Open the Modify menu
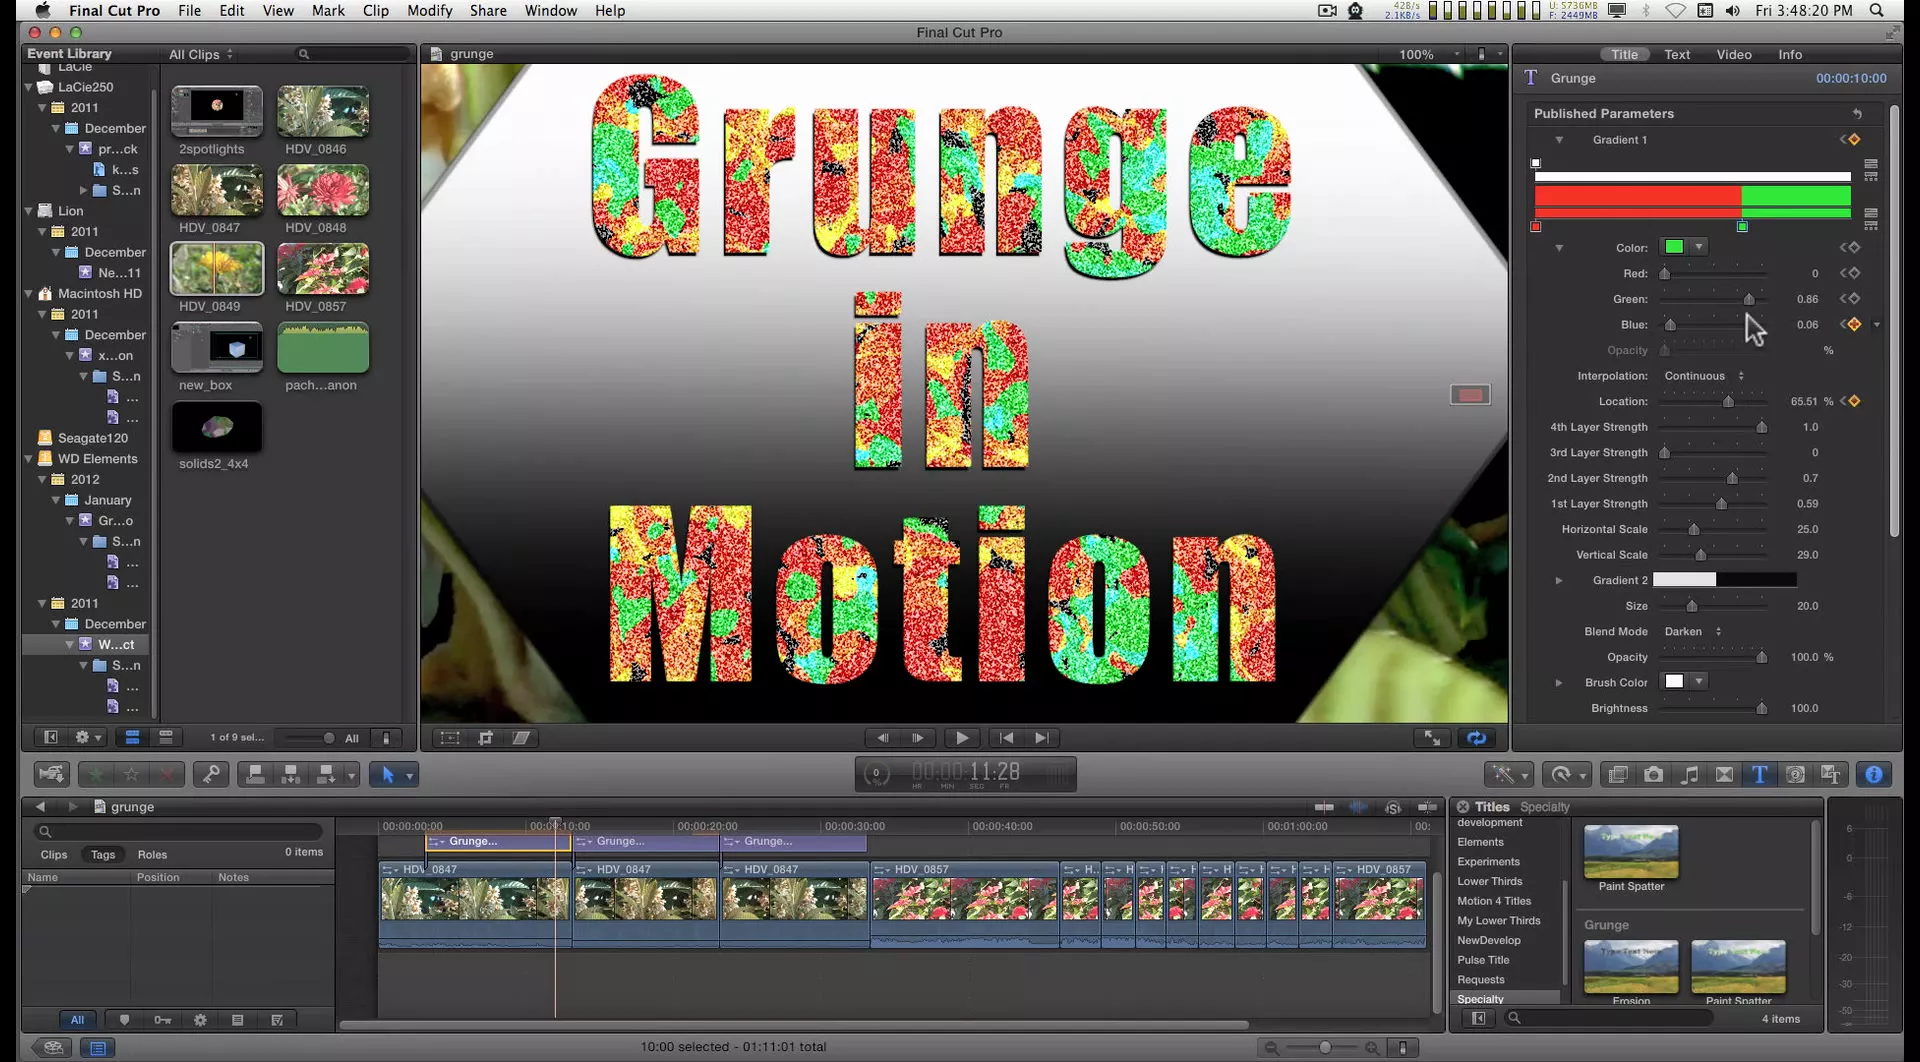This screenshot has width=1920, height=1062. (x=429, y=11)
